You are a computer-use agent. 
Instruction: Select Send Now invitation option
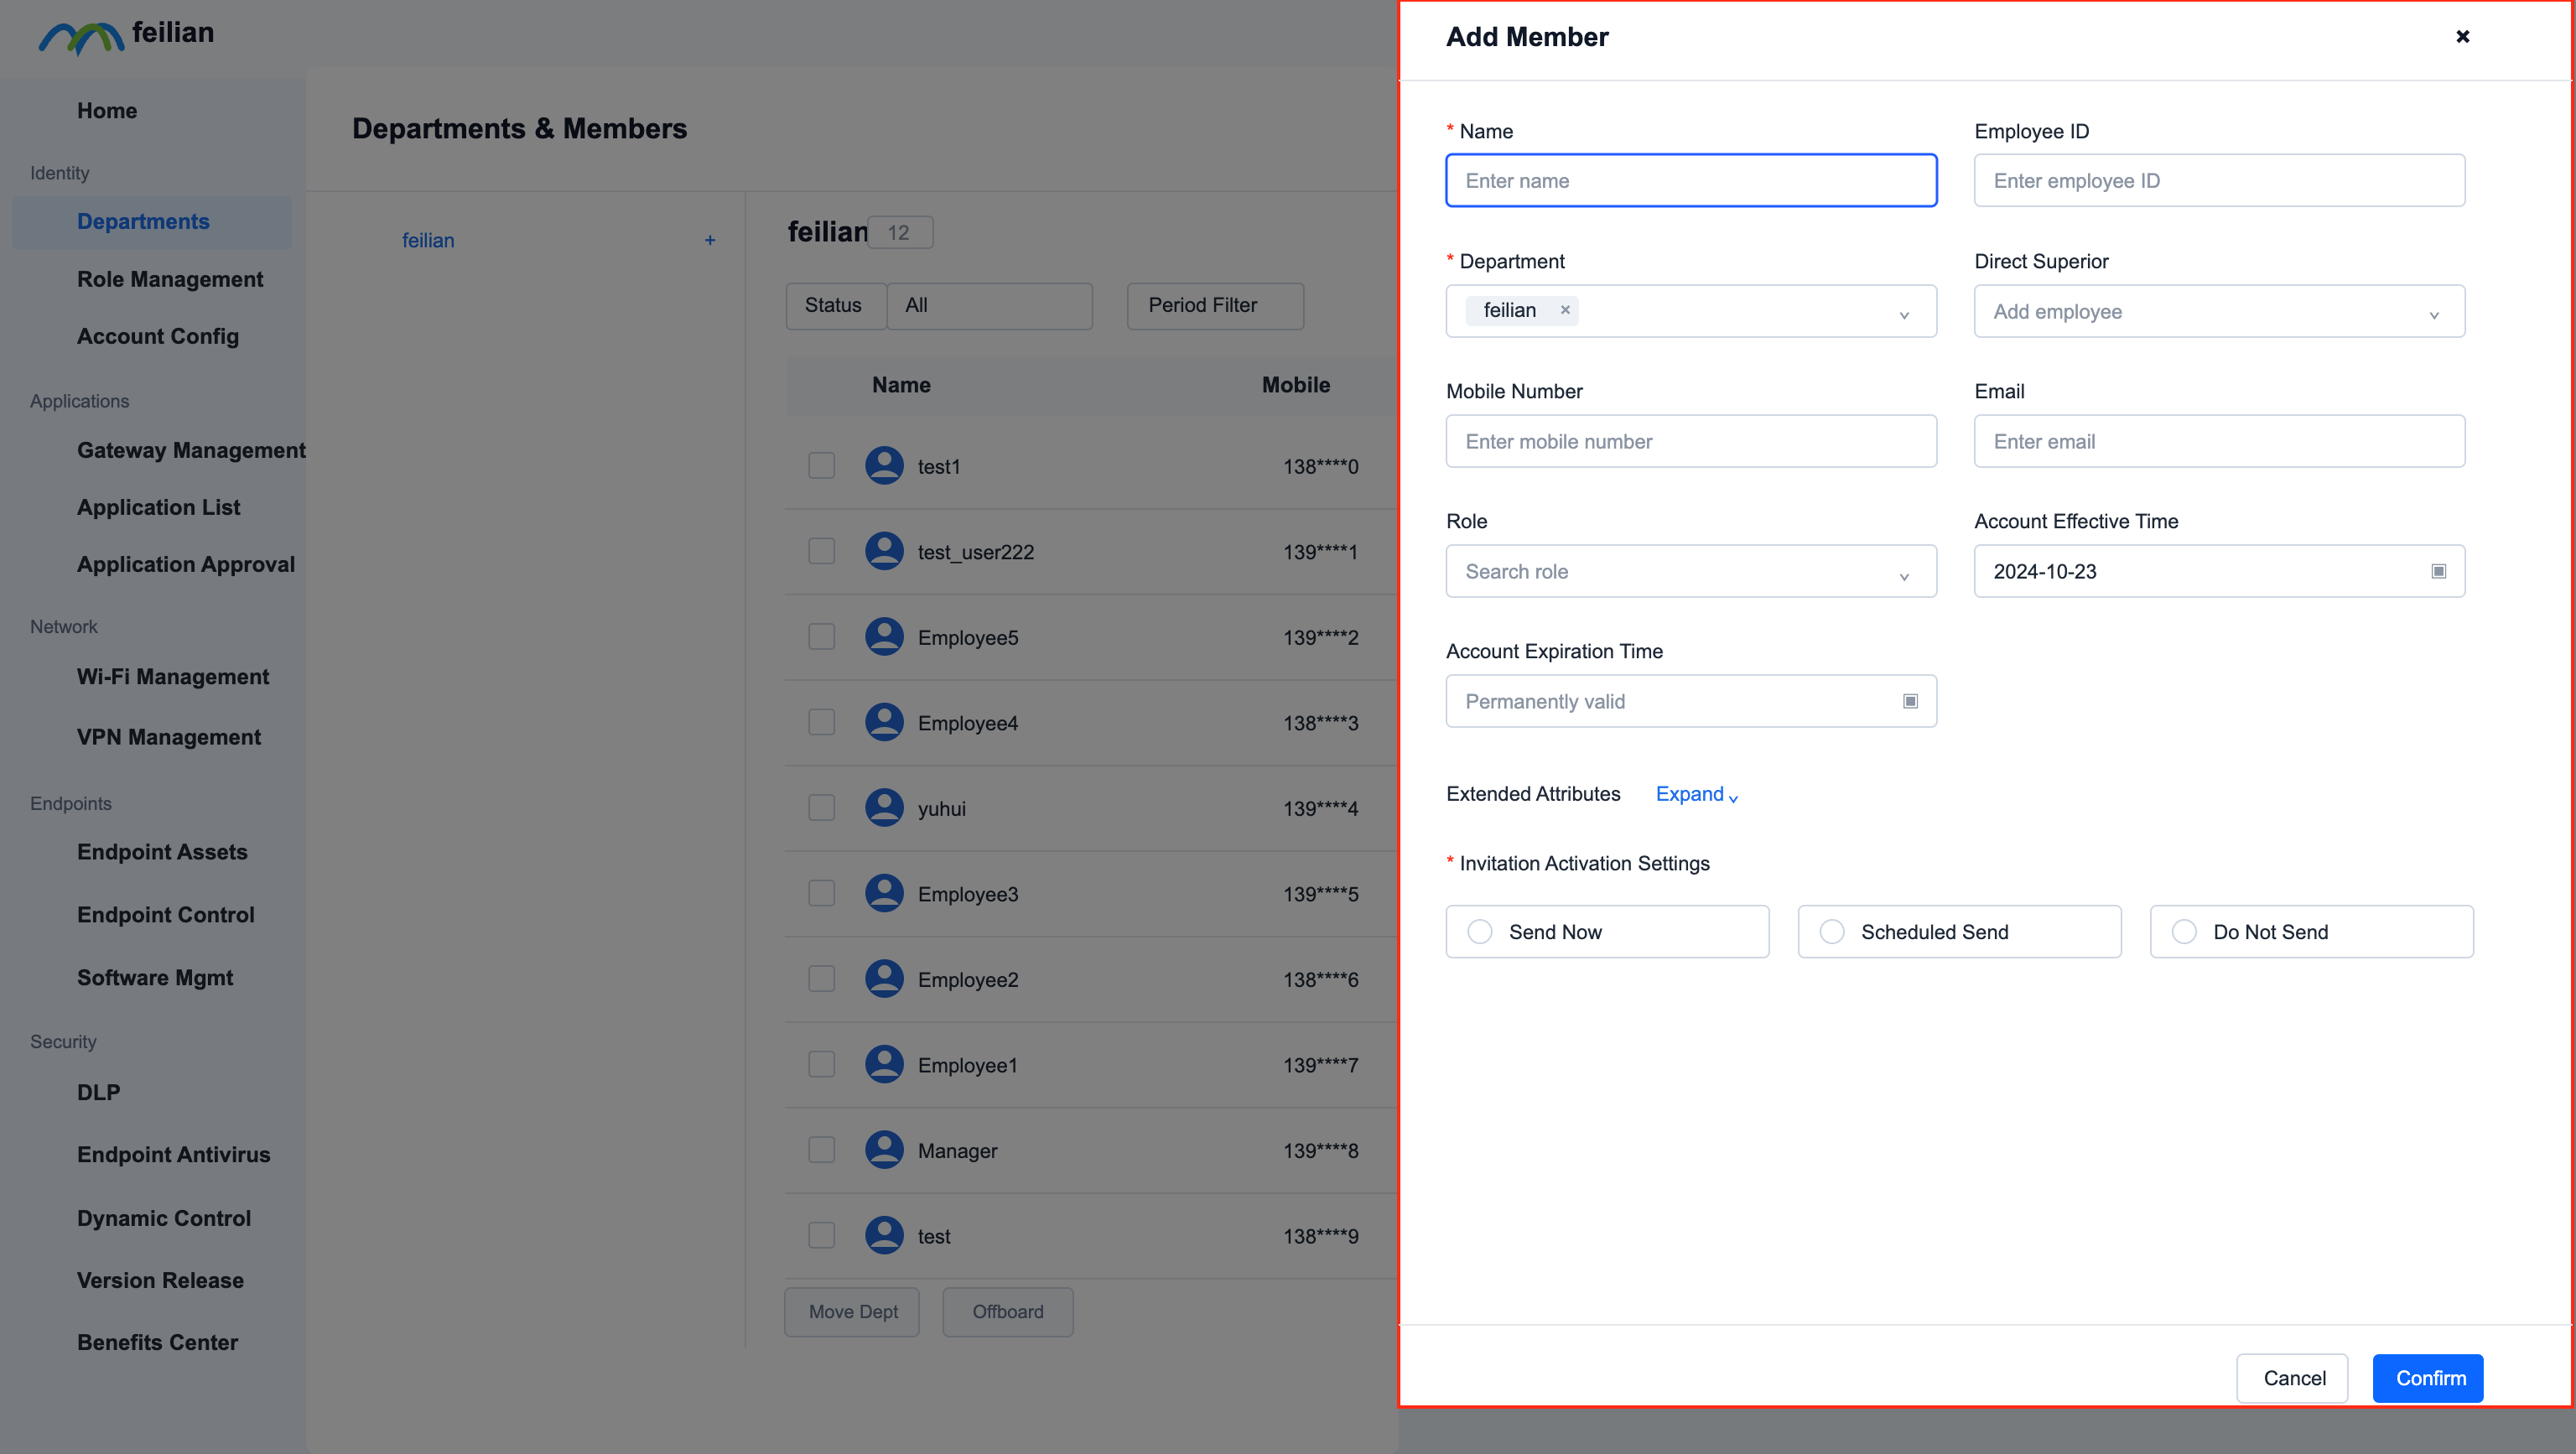[x=1607, y=931]
